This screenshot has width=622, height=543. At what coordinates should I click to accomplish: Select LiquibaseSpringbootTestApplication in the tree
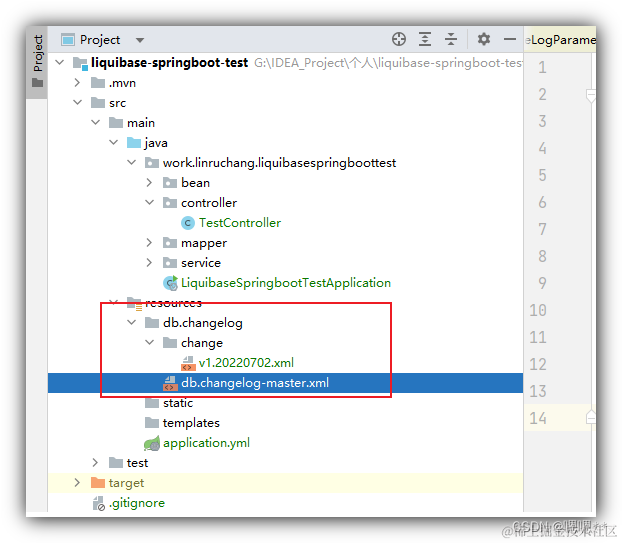[x=286, y=283]
